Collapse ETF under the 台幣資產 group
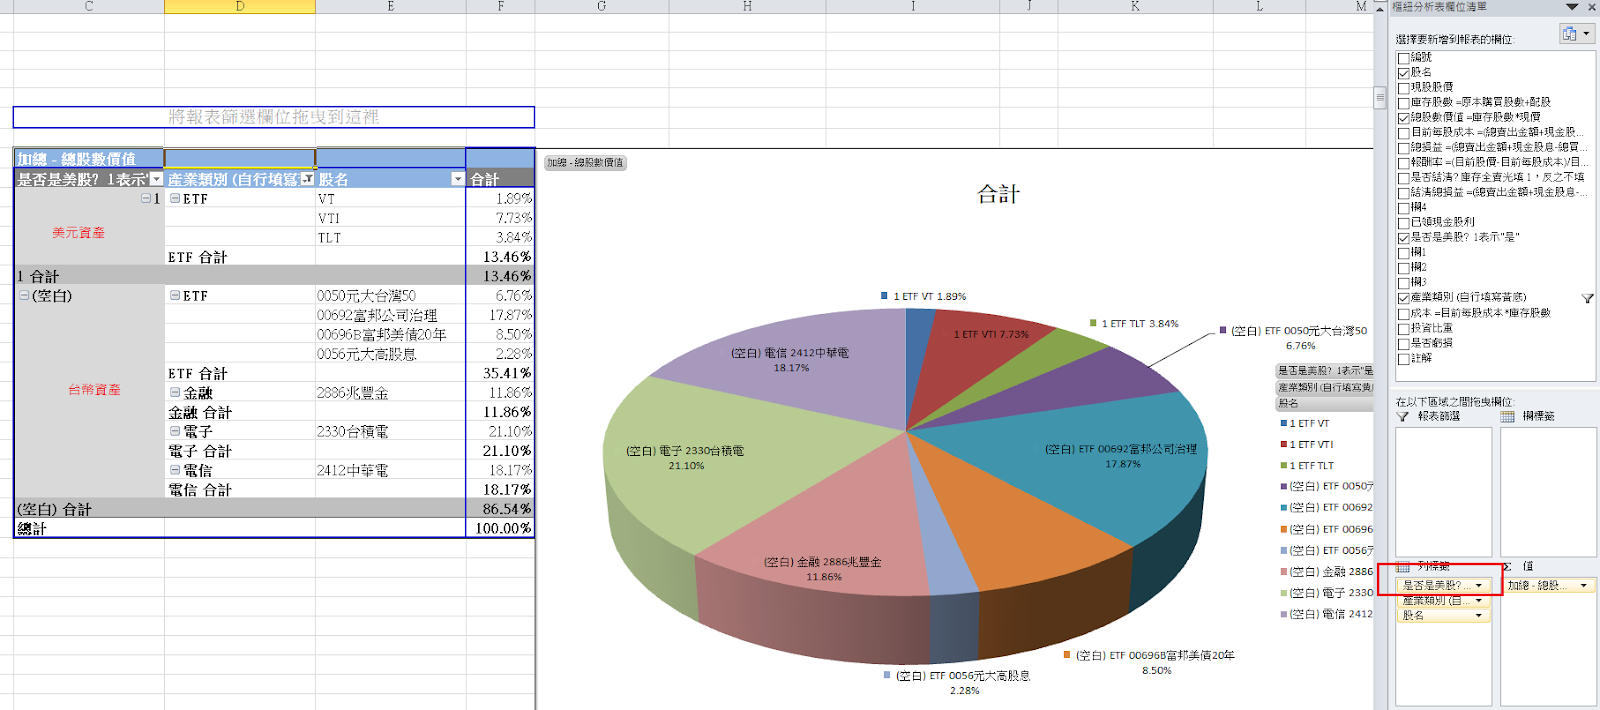Viewport: 1600px width, 710px height. pos(175,296)
